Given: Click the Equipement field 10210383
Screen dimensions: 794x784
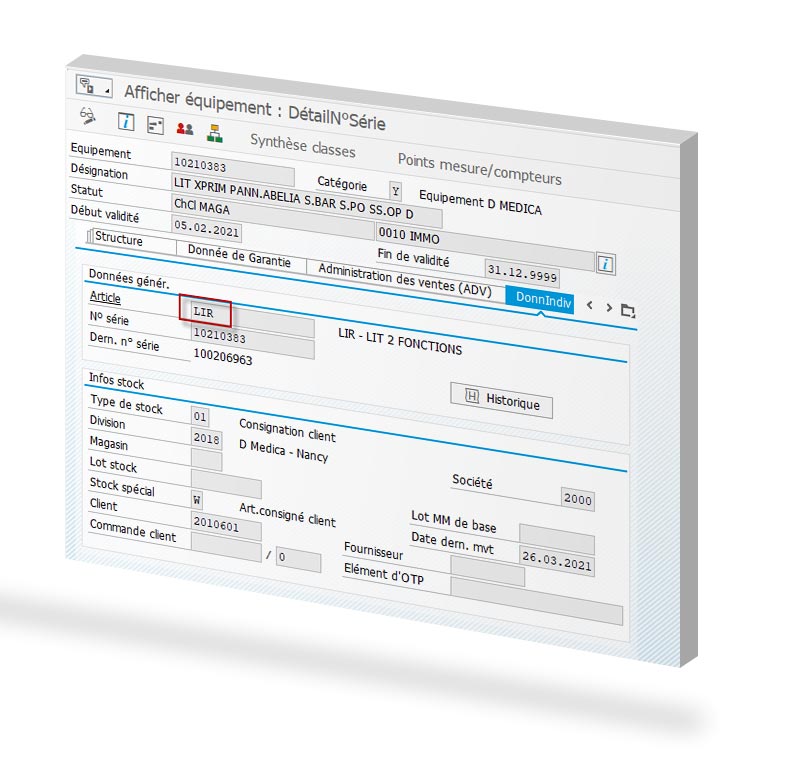Looking at the screenshot, I should [x=233, y=169].
